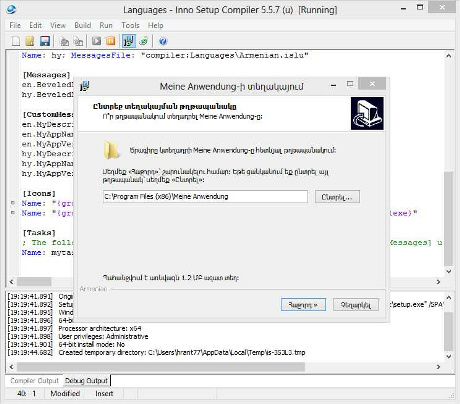Screen dimensions: 460x404
Task: Open the Tools menu
Action: (130, 25)
